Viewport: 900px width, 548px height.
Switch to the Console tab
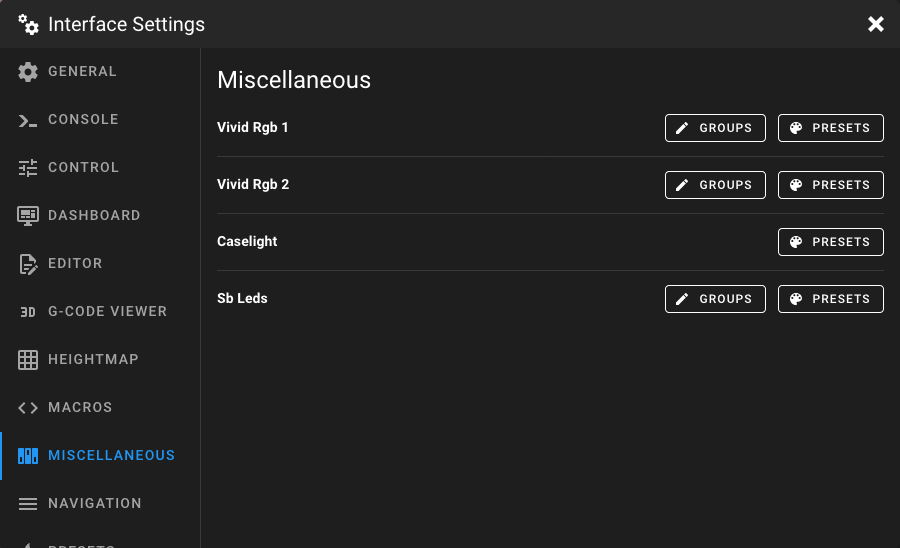coord(100,120)
